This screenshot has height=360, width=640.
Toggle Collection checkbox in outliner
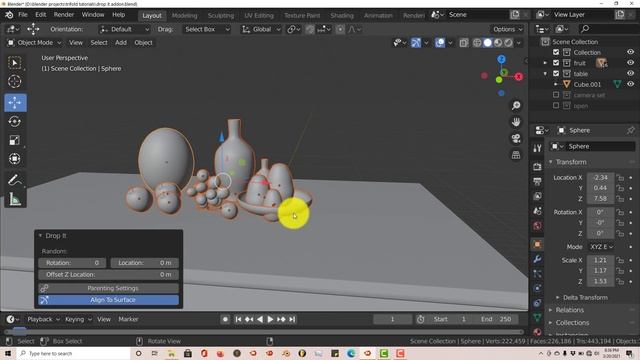click(x=556, y=52)
